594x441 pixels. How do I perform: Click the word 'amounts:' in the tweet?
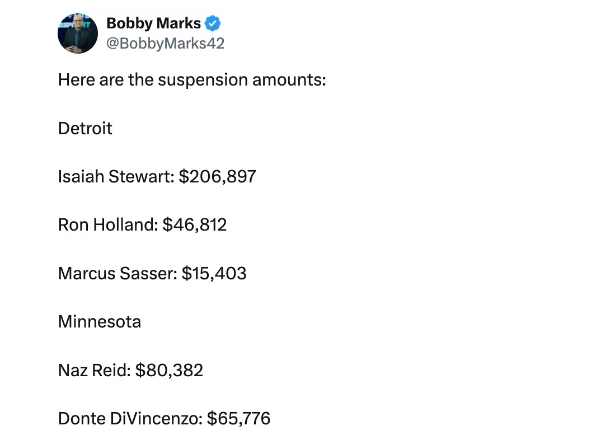click(289, 80)
